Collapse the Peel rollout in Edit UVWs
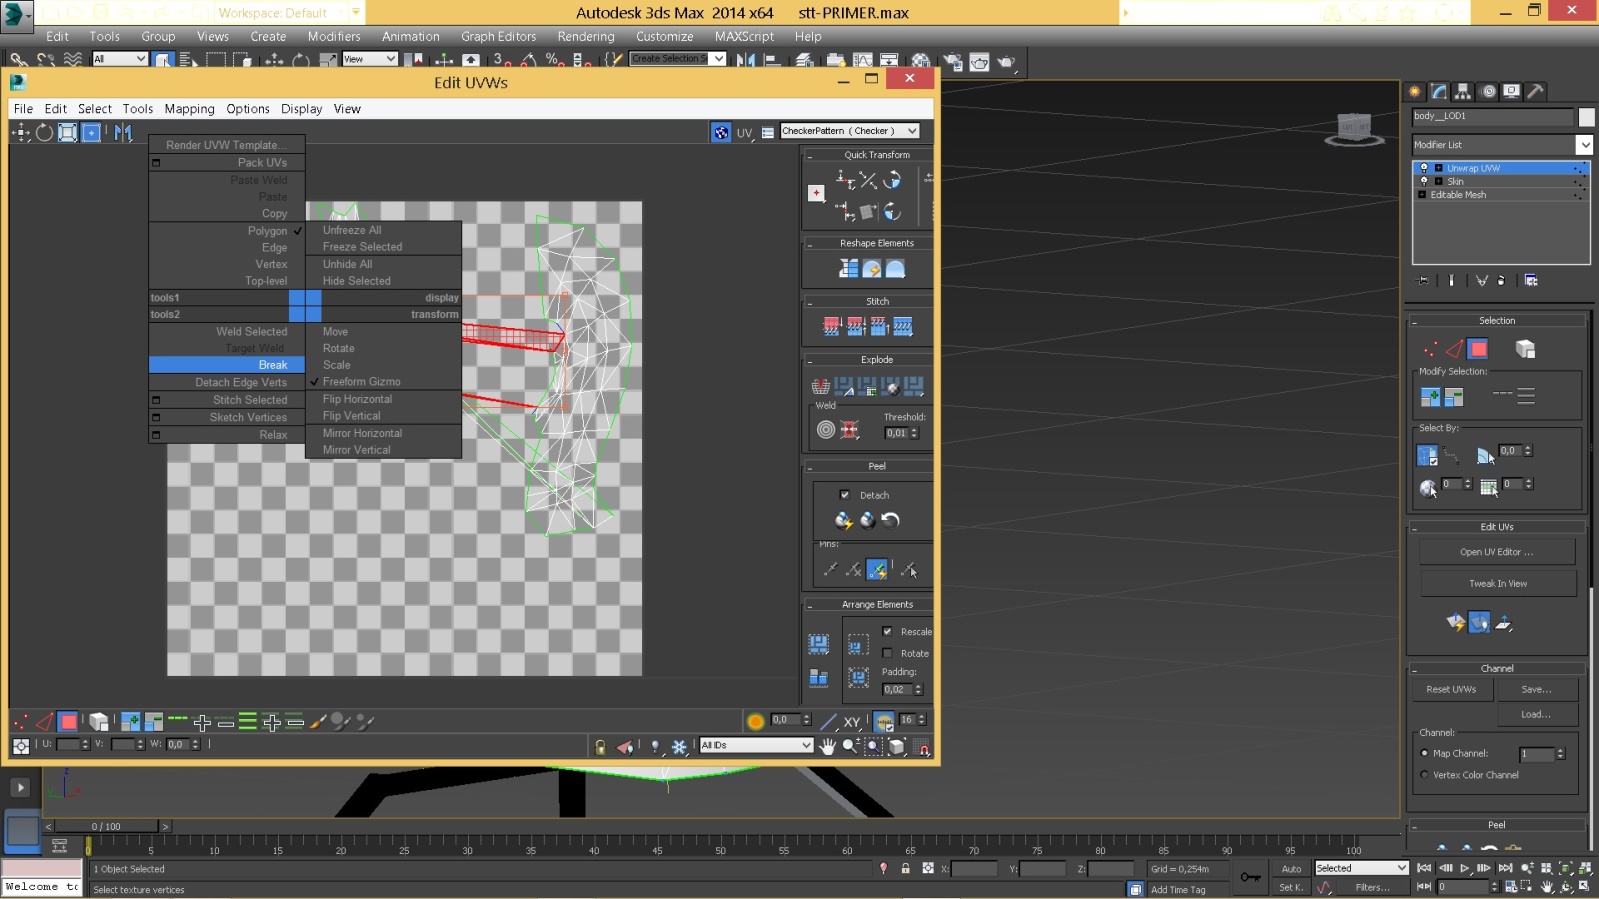Viewport: 1599px width, 899px height. pos(810,467)
